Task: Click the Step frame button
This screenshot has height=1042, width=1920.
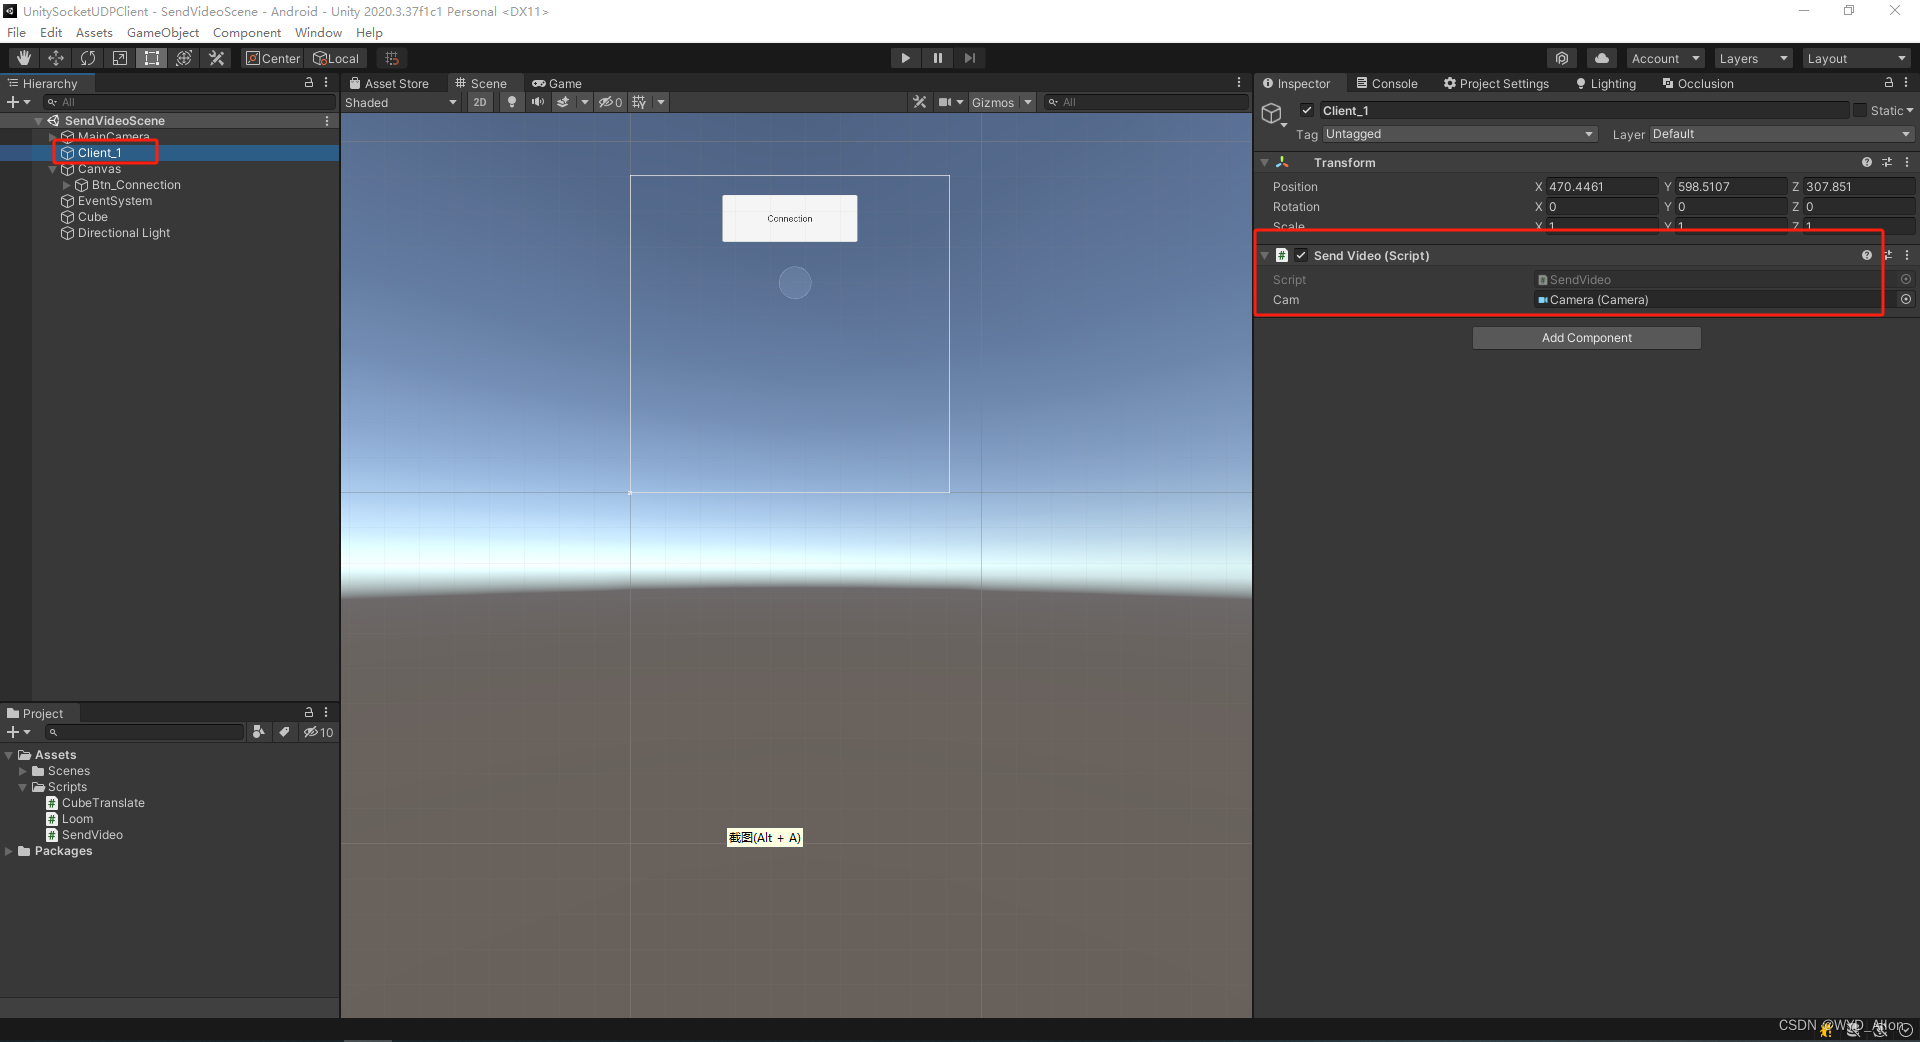Action: (x=969, y=57)
